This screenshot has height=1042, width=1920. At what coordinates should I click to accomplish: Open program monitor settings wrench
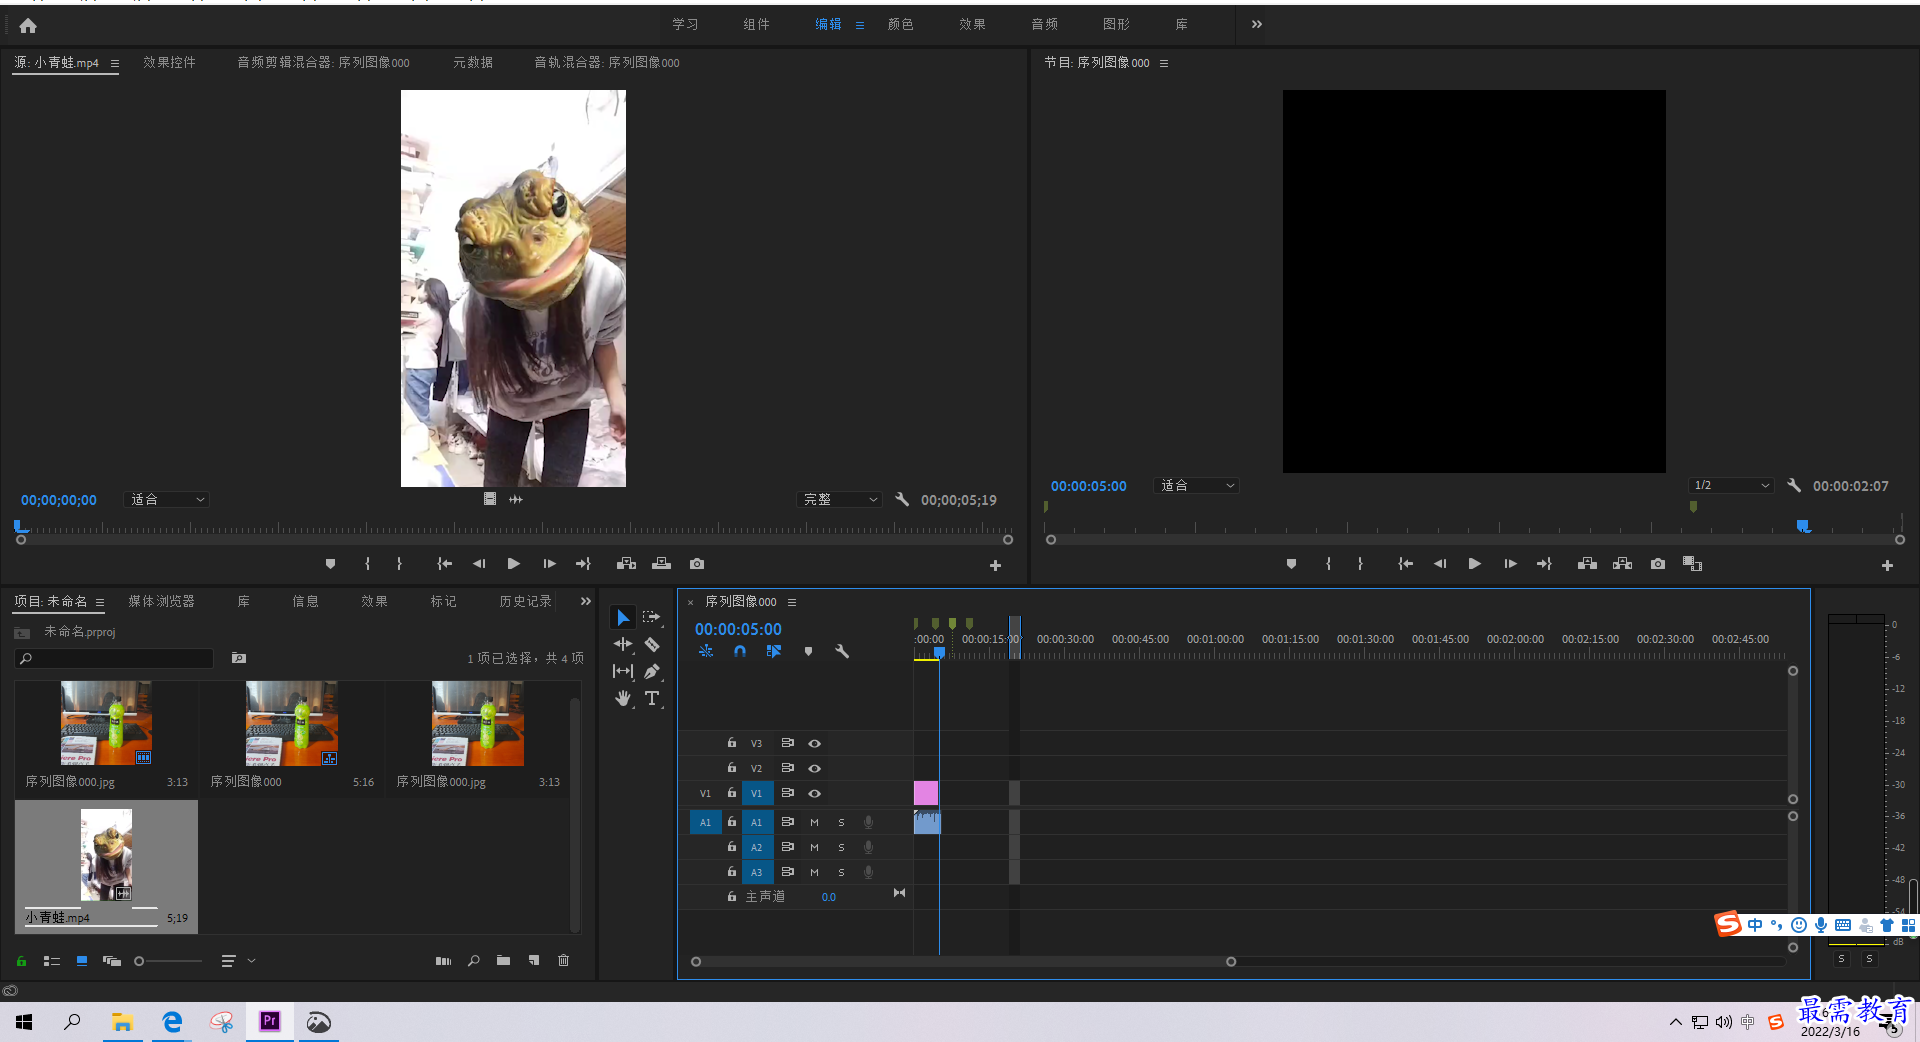tap(1794, 485)
